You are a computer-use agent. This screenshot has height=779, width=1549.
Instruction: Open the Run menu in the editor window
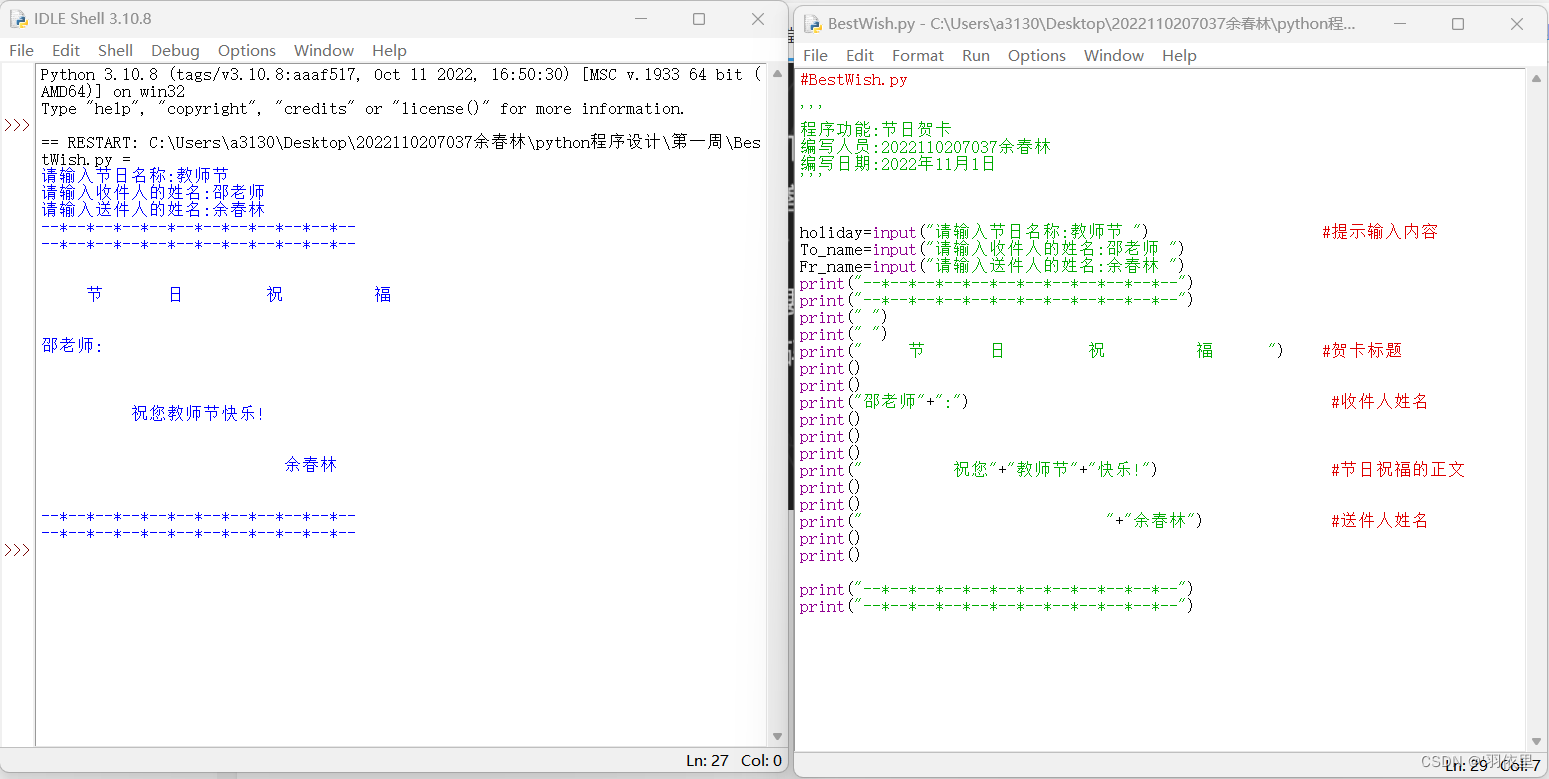click(x=976, y=55)
